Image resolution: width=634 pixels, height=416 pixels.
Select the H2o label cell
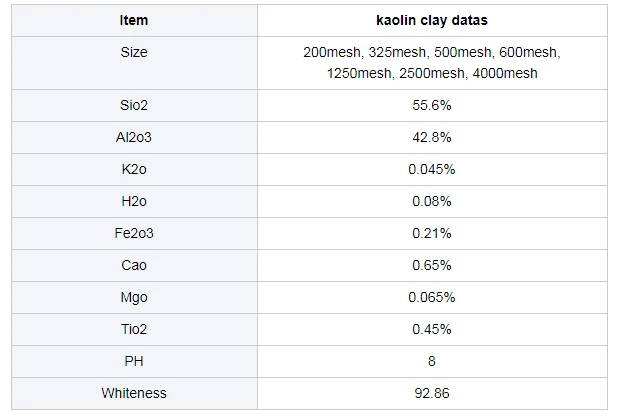click(134, 201)
